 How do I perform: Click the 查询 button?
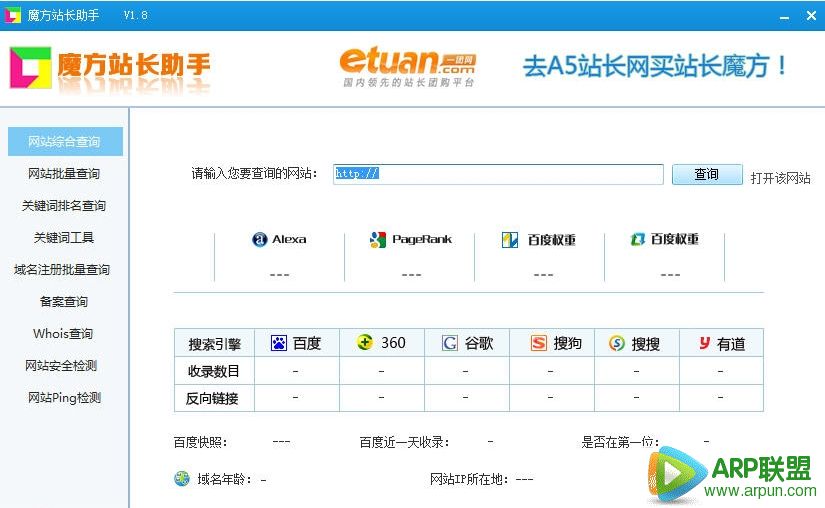[707, 174]
